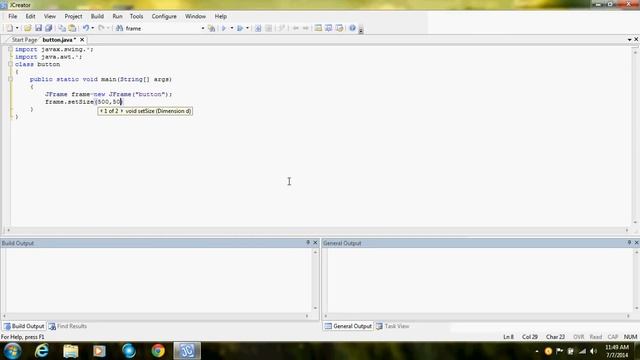This screenshot has height=360, width=640.
Task: Collapse the class button fold marker
Action: point(11,64)
